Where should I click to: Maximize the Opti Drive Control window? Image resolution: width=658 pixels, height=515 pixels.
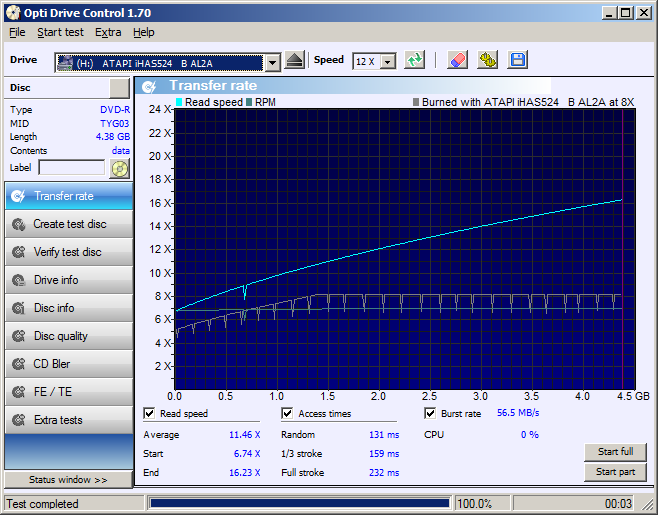tap(625, 13)
